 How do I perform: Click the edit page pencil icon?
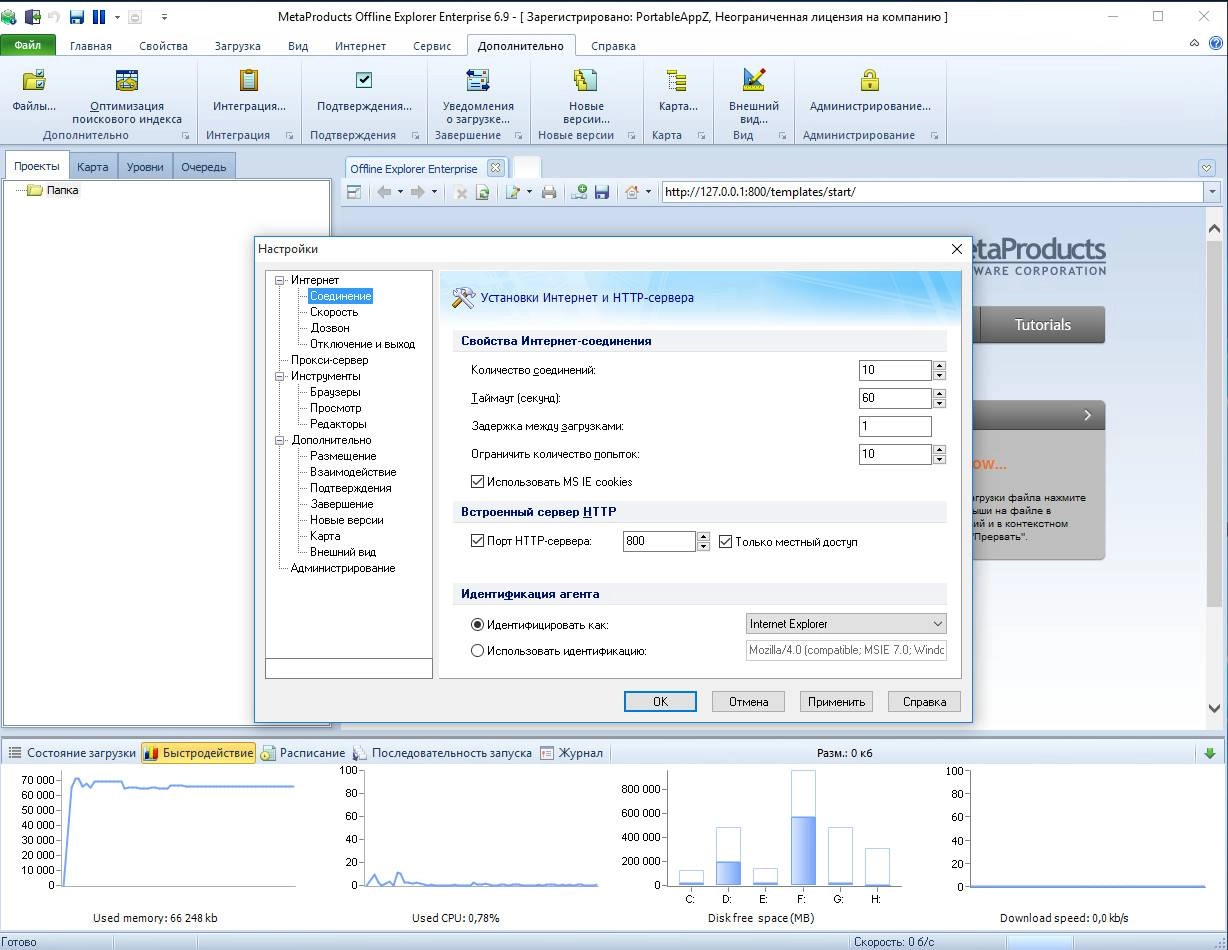tap(513, 192)
